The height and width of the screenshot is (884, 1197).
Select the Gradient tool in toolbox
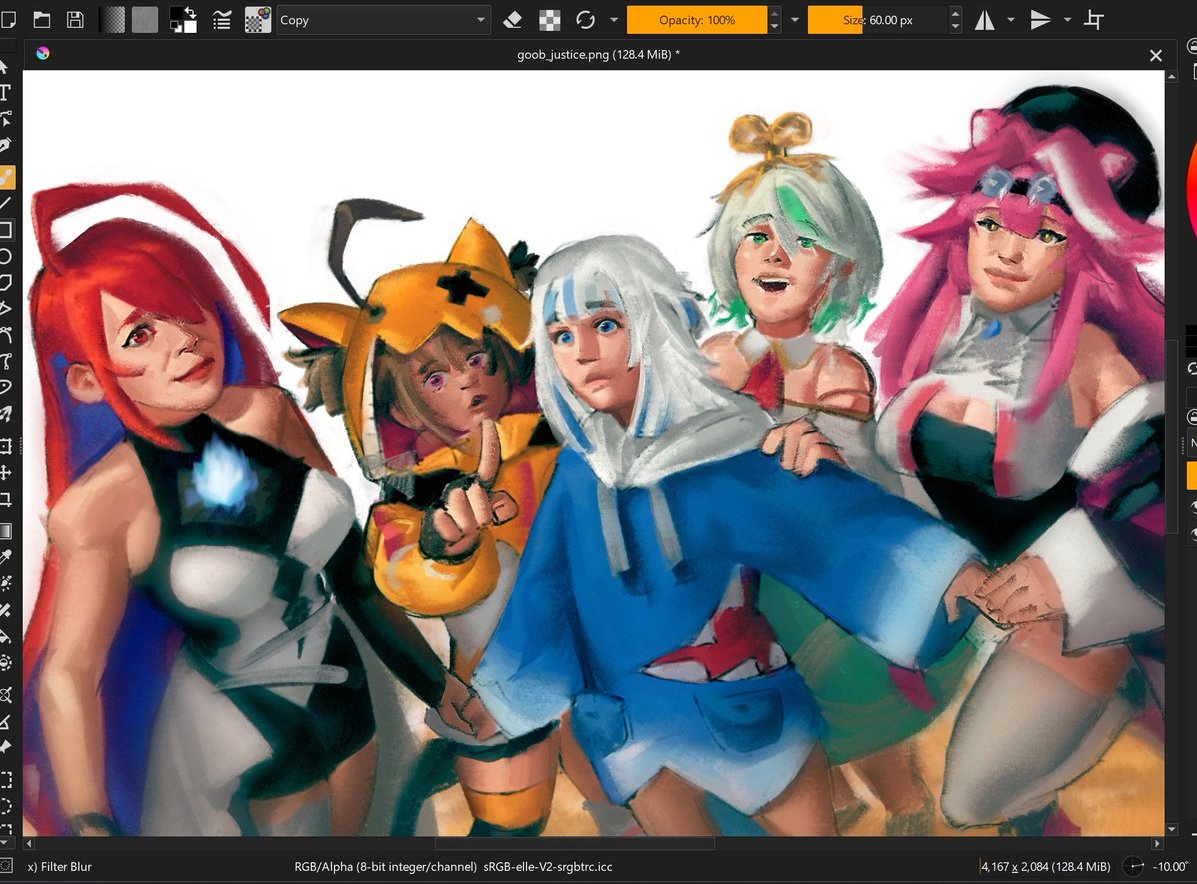[x=5, y=531]
